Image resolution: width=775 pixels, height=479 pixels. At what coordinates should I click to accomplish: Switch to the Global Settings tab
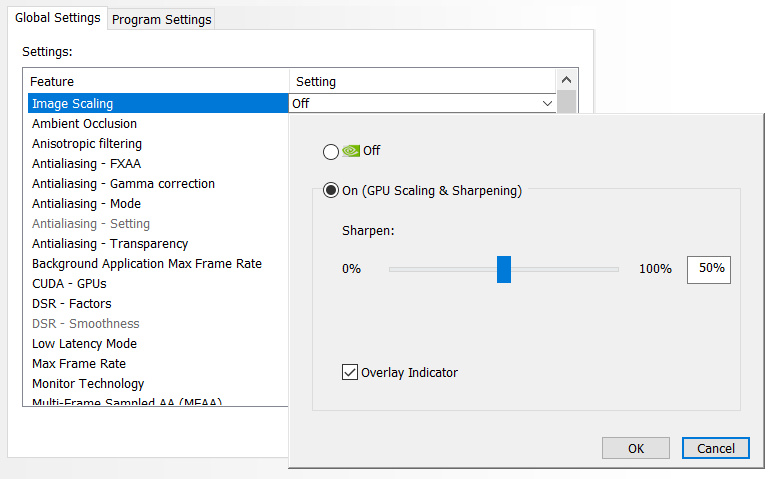tap(57, 18)
